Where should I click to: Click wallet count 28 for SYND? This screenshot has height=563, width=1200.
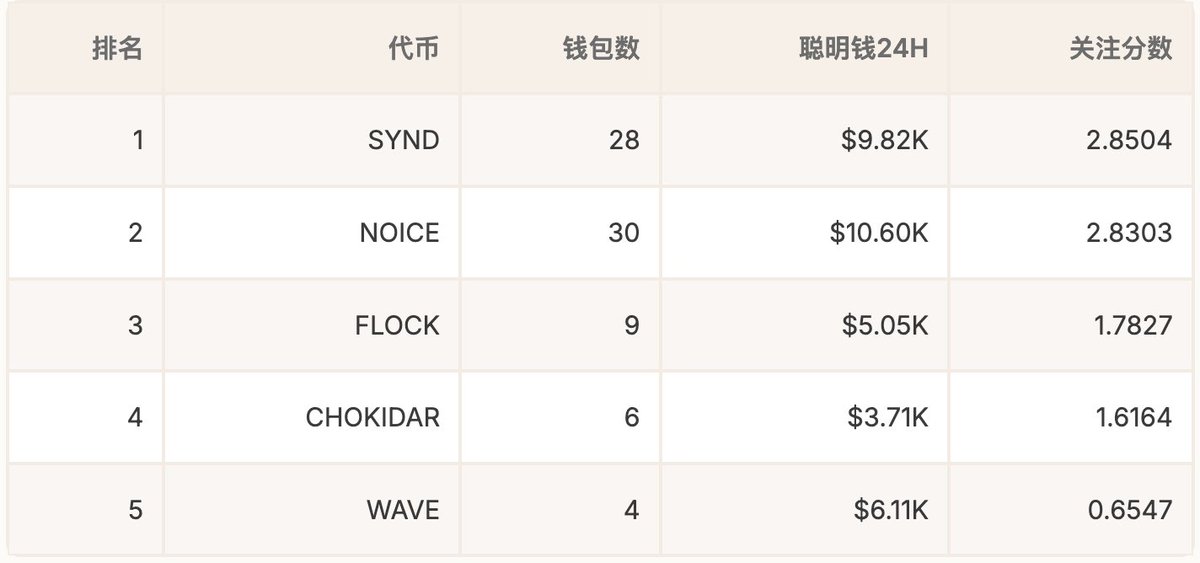point(623,140)
